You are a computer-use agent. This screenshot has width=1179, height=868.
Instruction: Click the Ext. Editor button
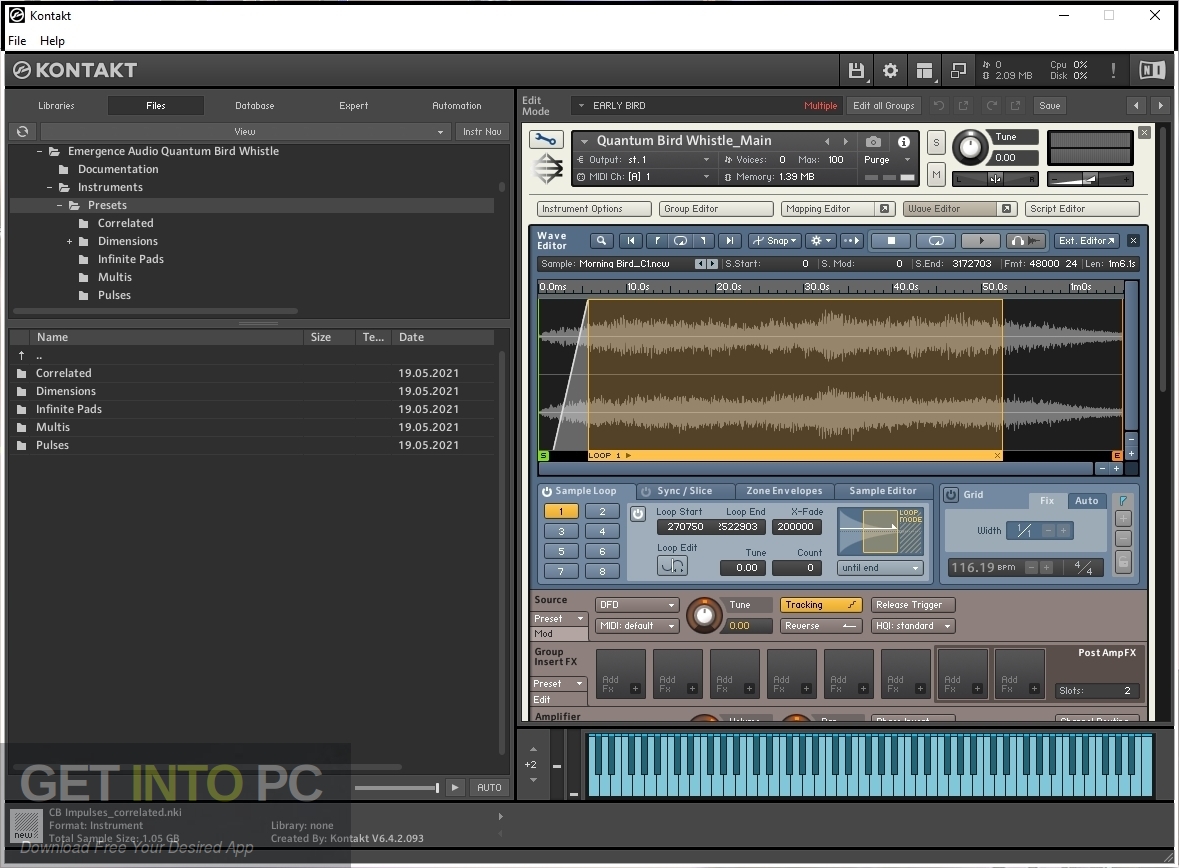1087,241
